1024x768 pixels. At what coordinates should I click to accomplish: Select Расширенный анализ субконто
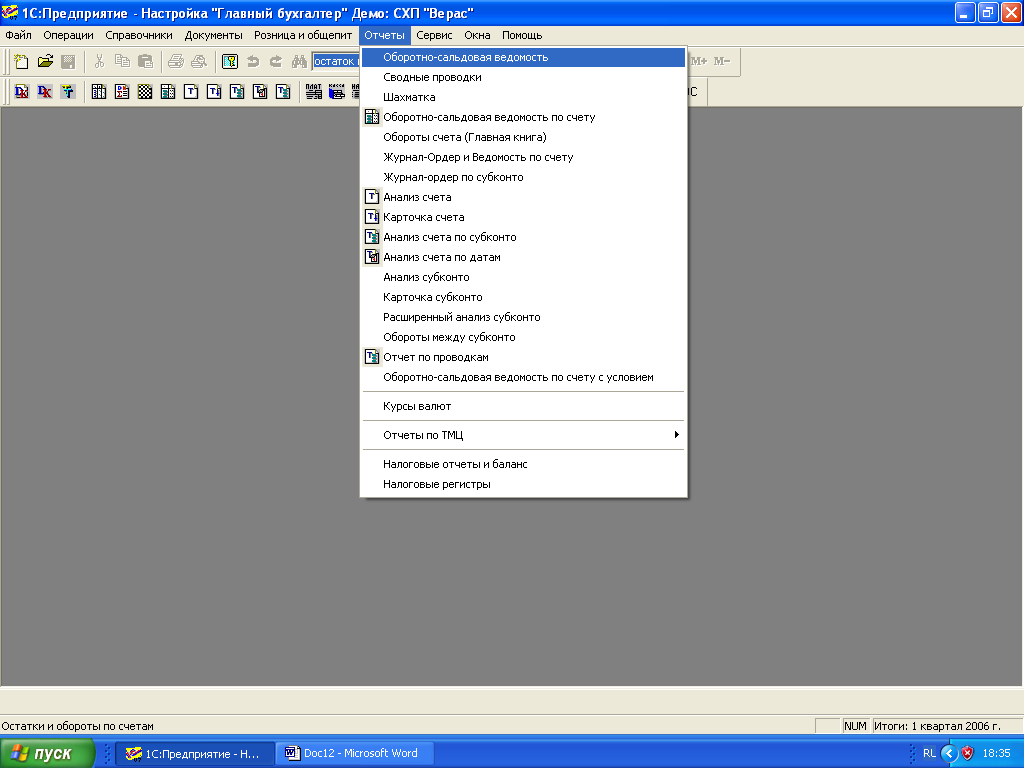point(523,317)
